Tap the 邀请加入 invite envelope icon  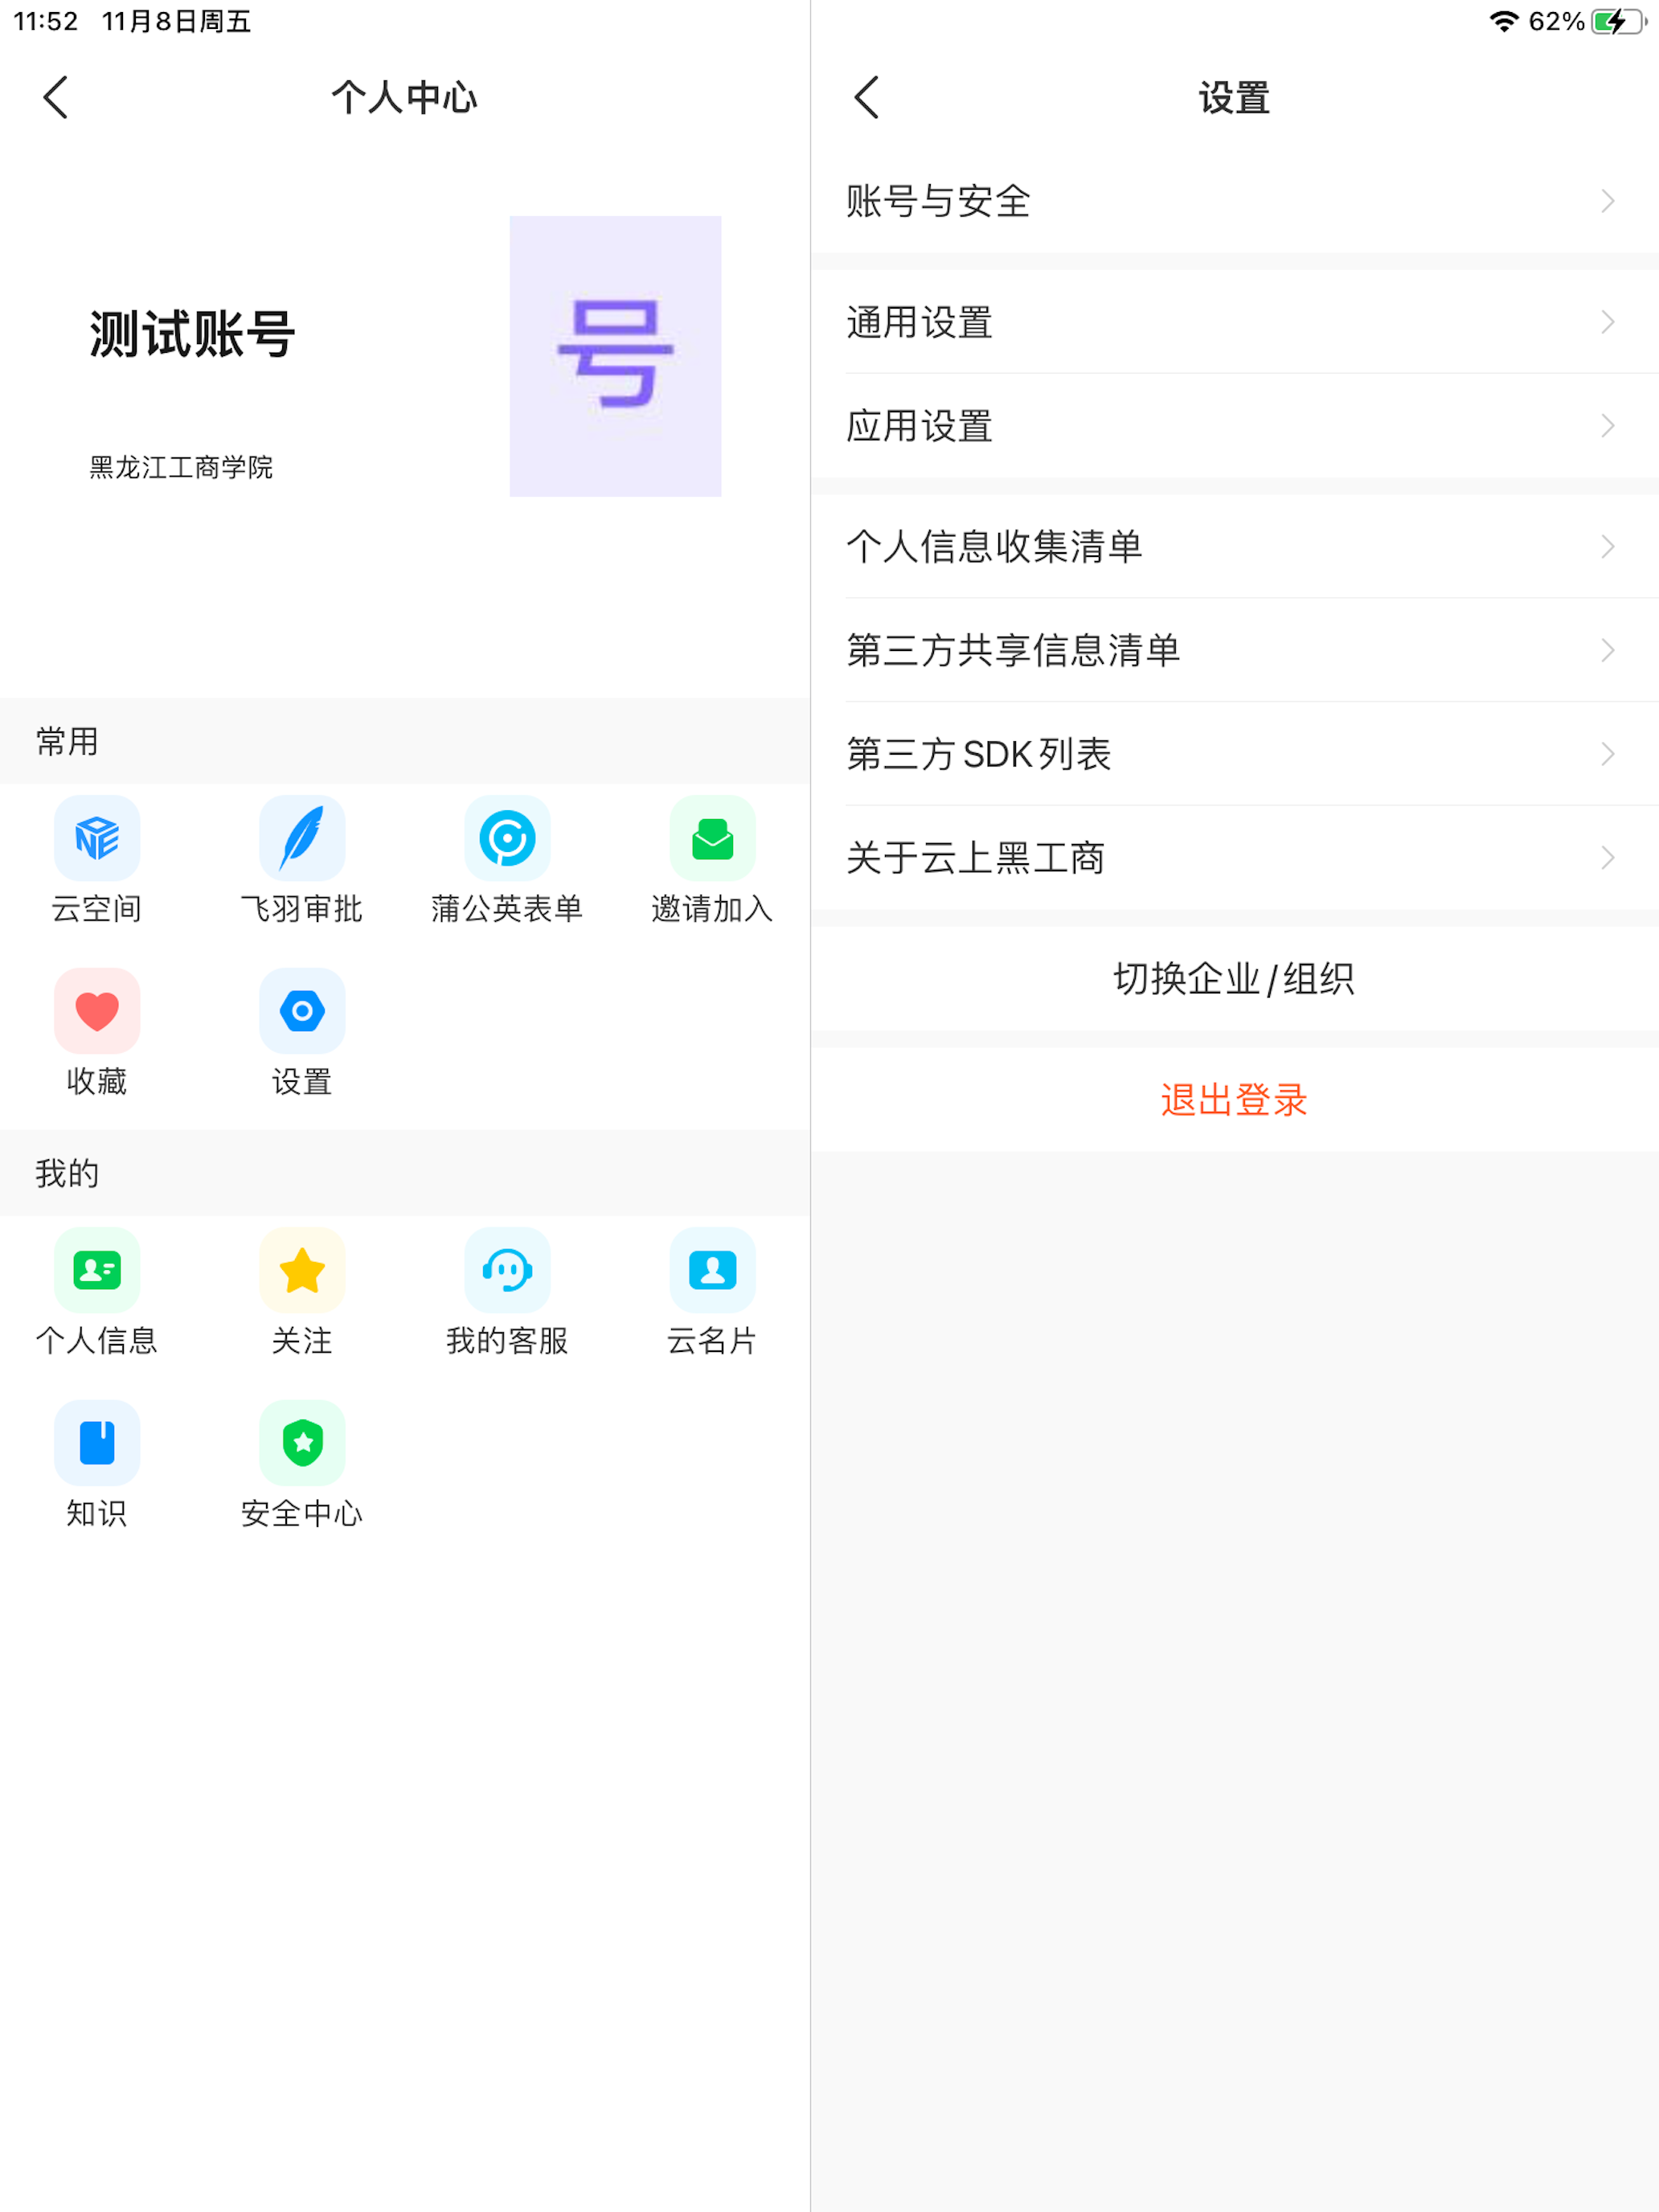[x=712, y=838]
